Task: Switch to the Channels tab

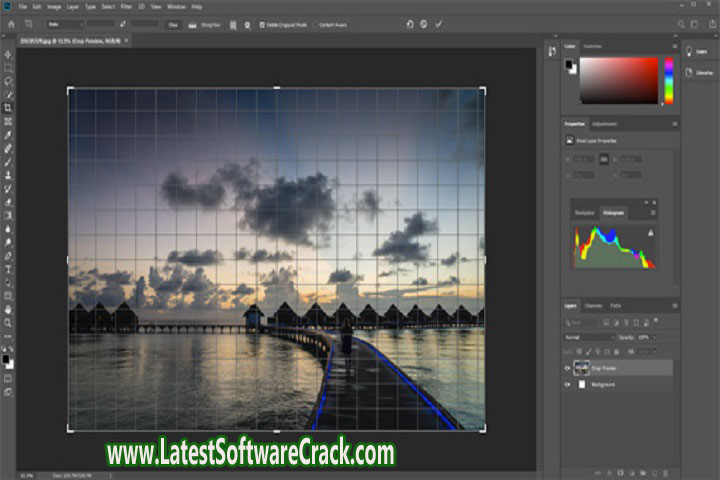Action: pyautogui.click(x=593, y=305)
